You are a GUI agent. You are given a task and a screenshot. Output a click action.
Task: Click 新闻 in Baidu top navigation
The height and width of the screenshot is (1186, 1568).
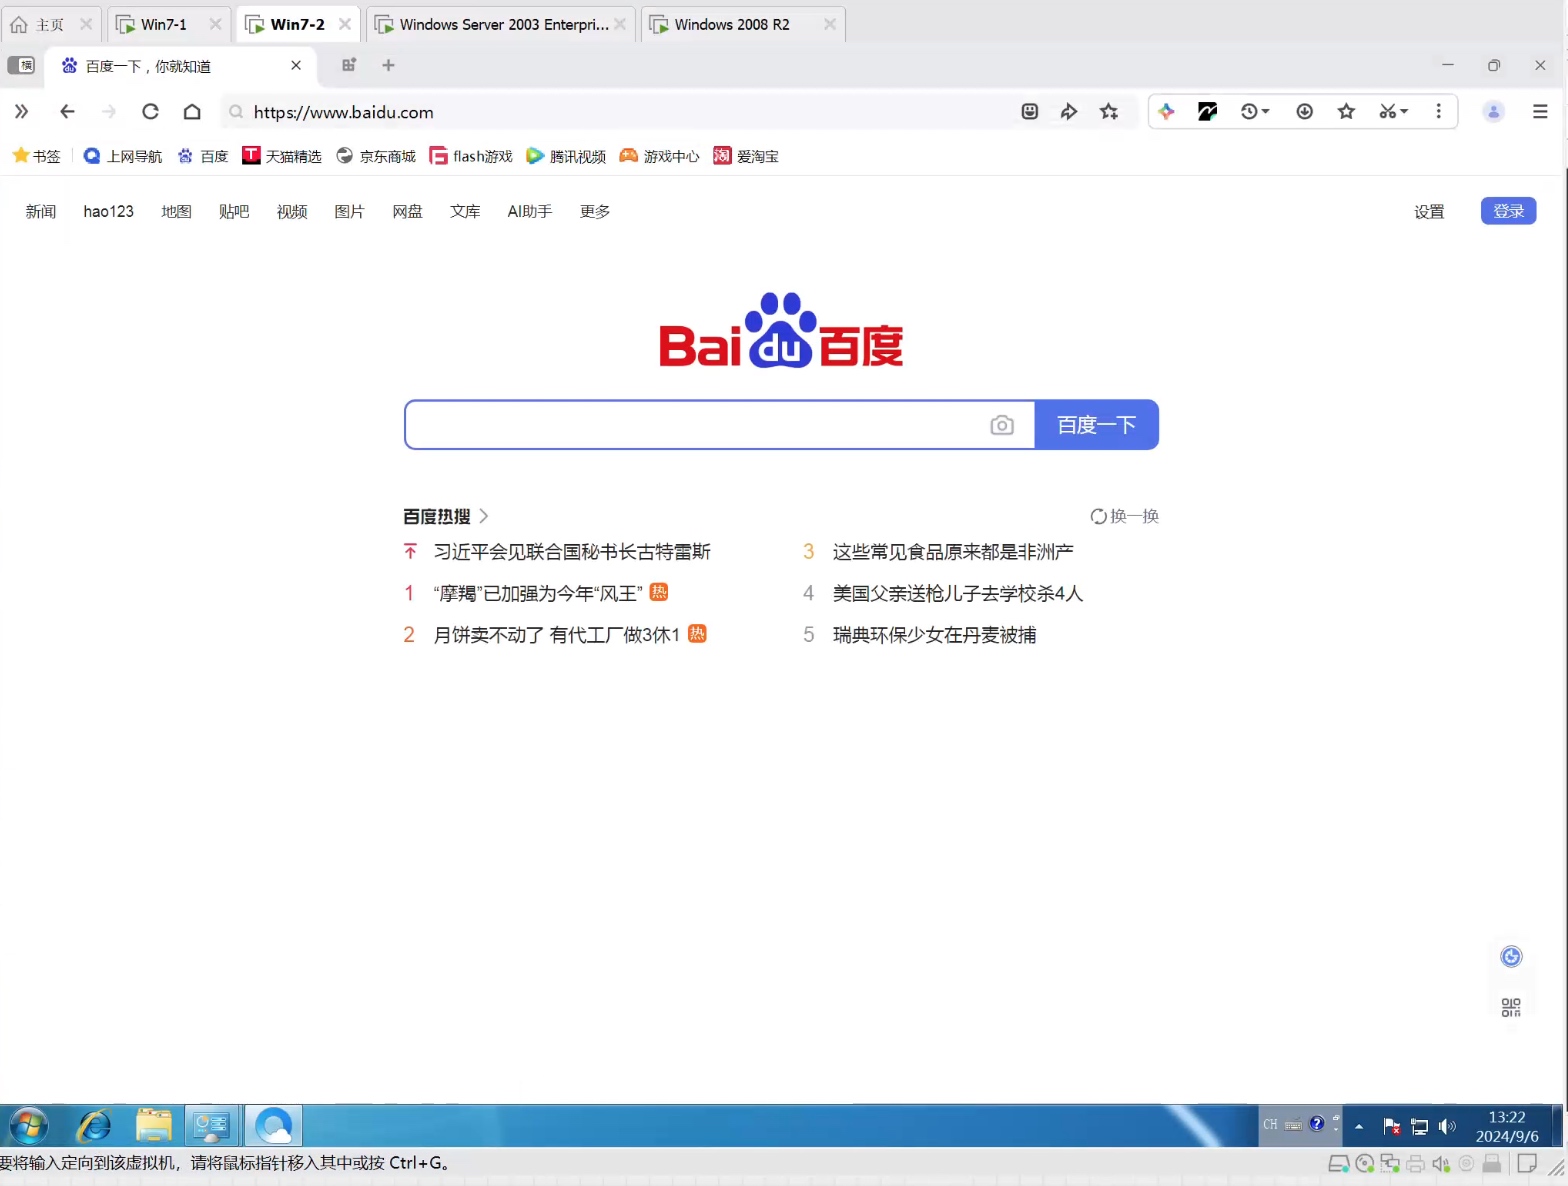(41, 212)
